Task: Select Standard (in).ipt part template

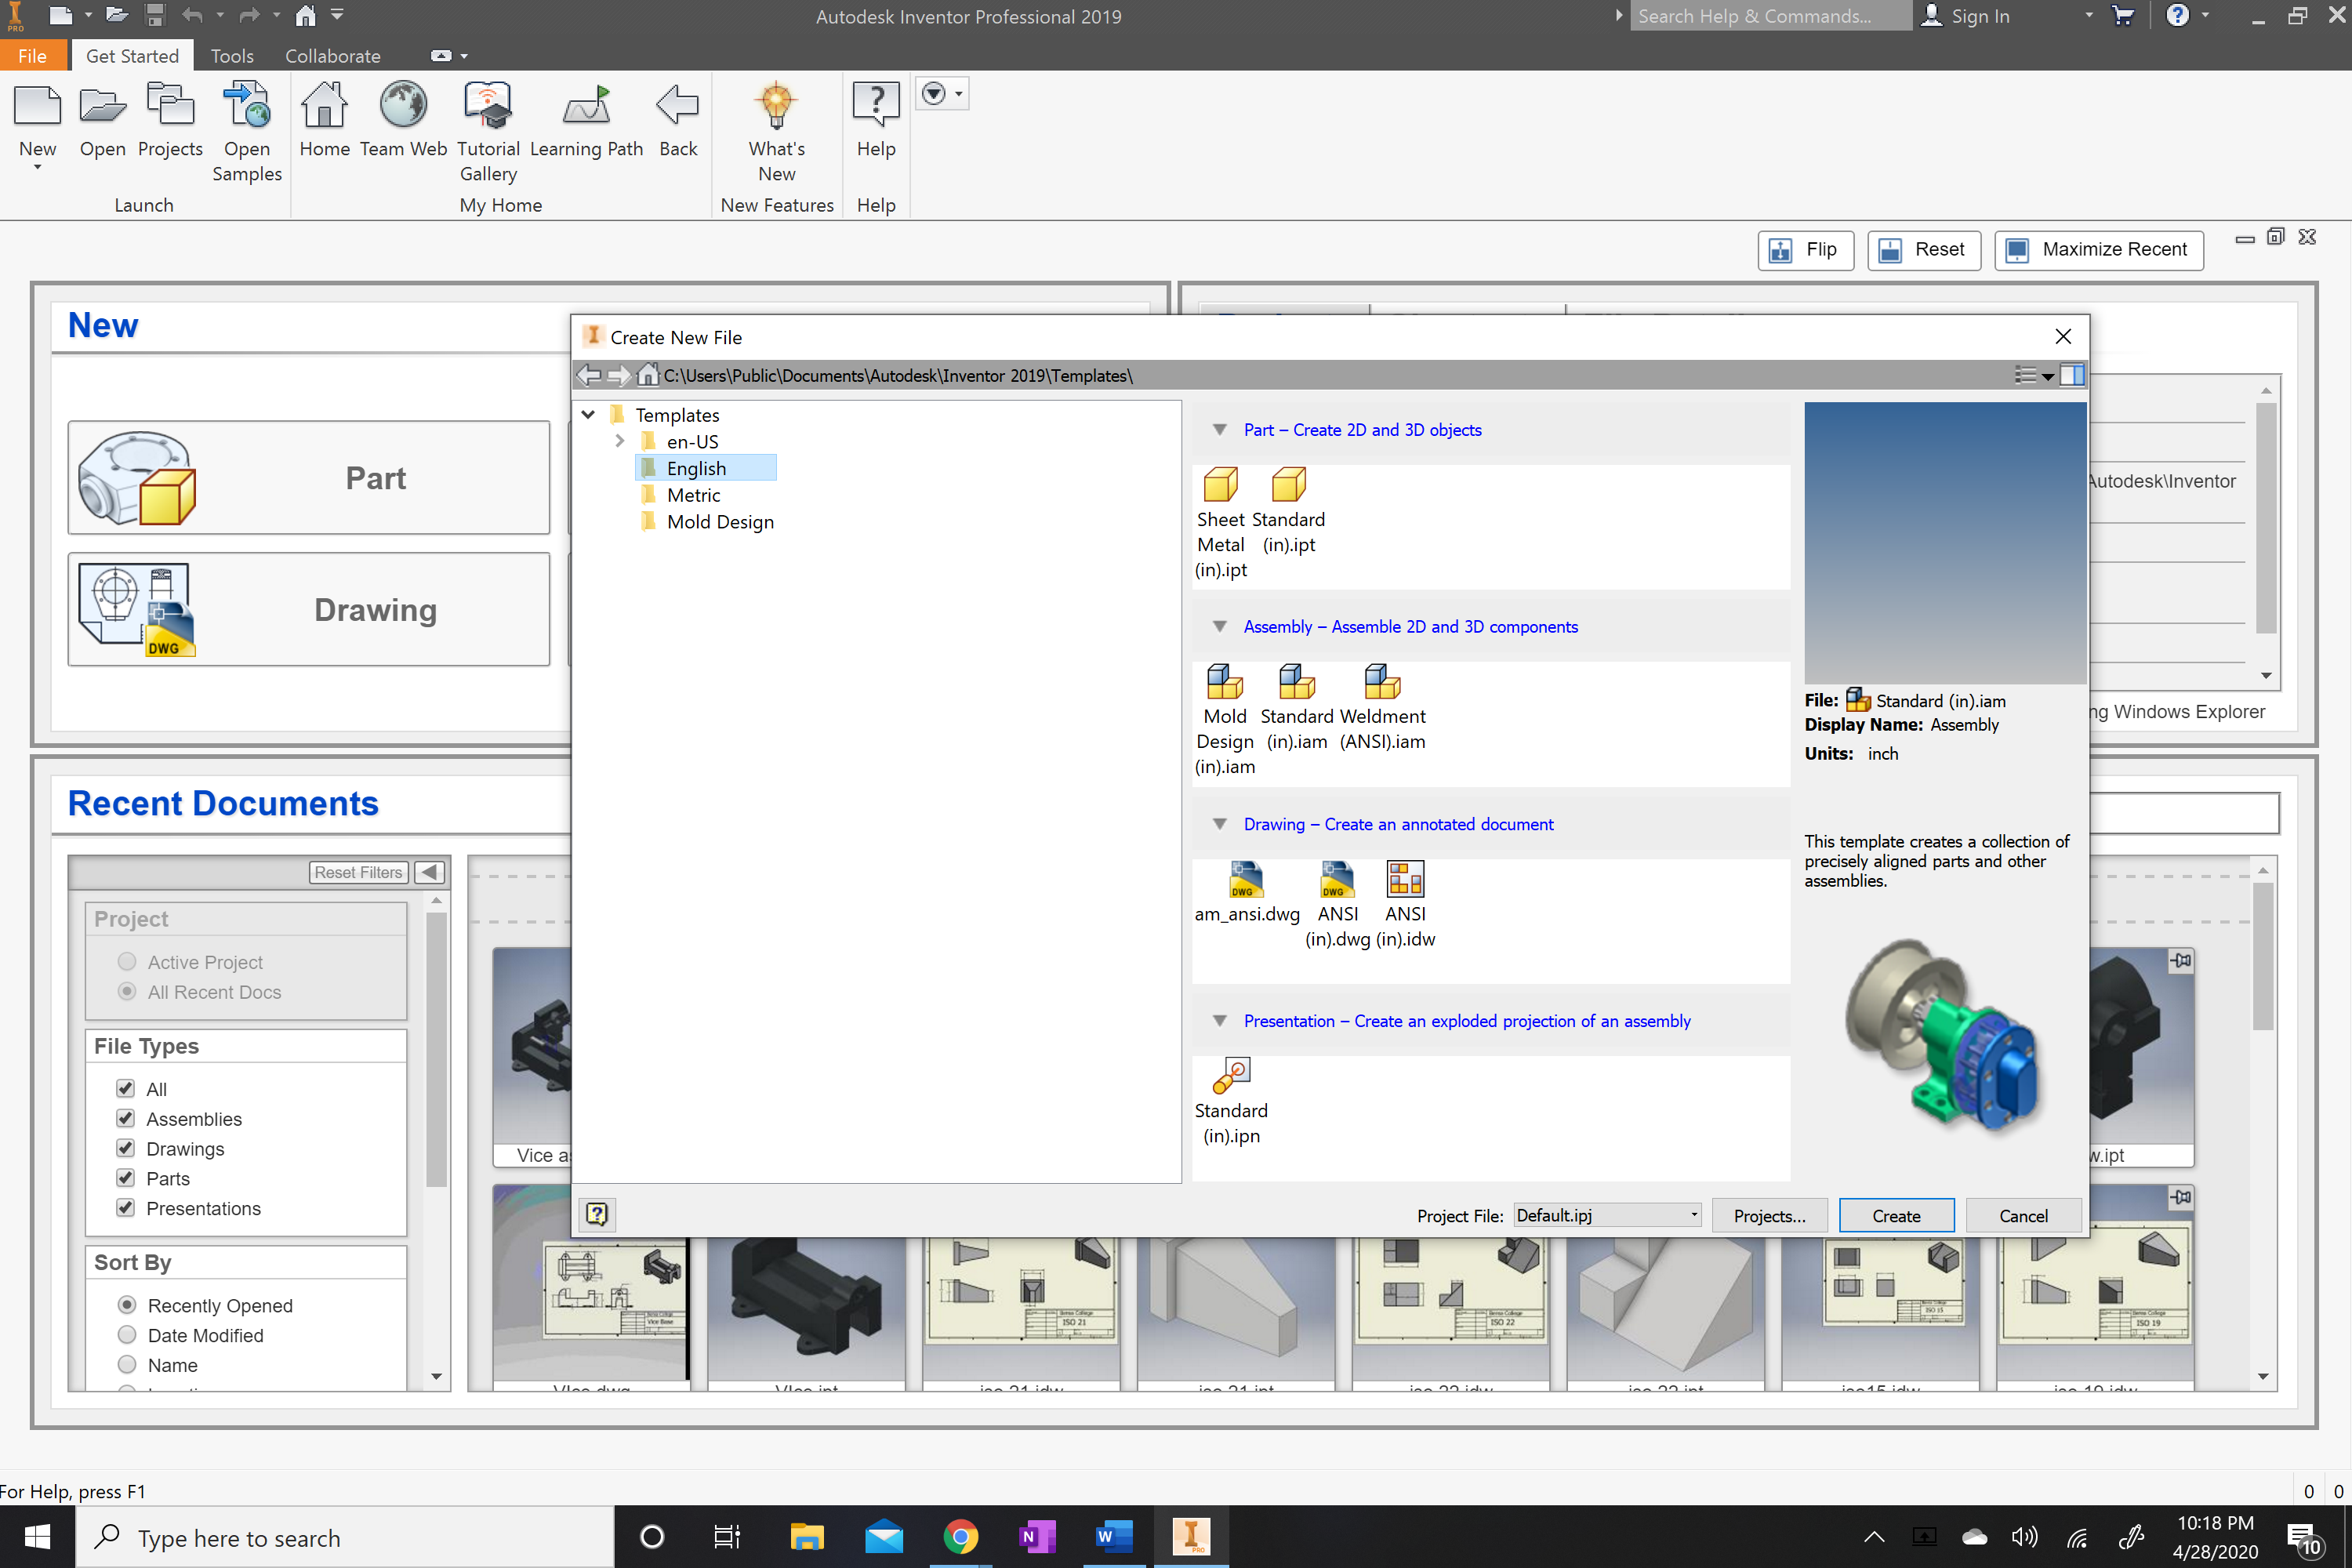Action: point(1288,511)
